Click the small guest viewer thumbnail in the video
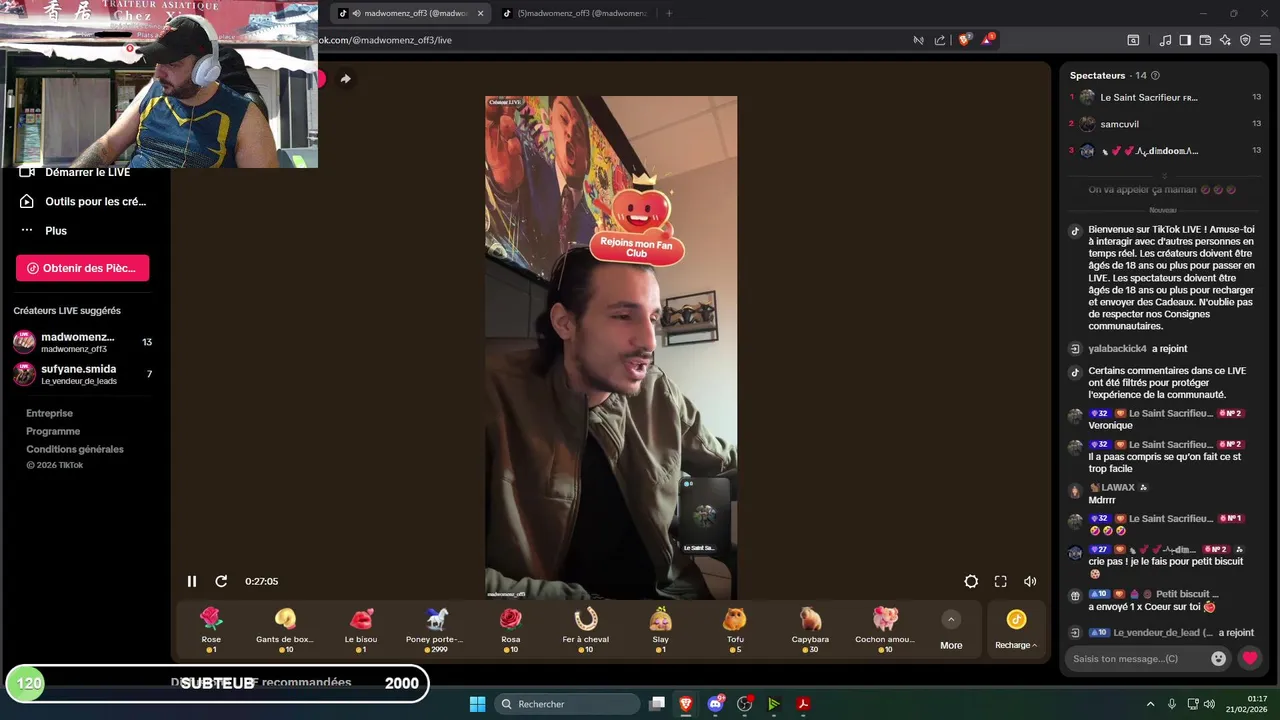1280x720 pixels. click(x=705, y=516)
